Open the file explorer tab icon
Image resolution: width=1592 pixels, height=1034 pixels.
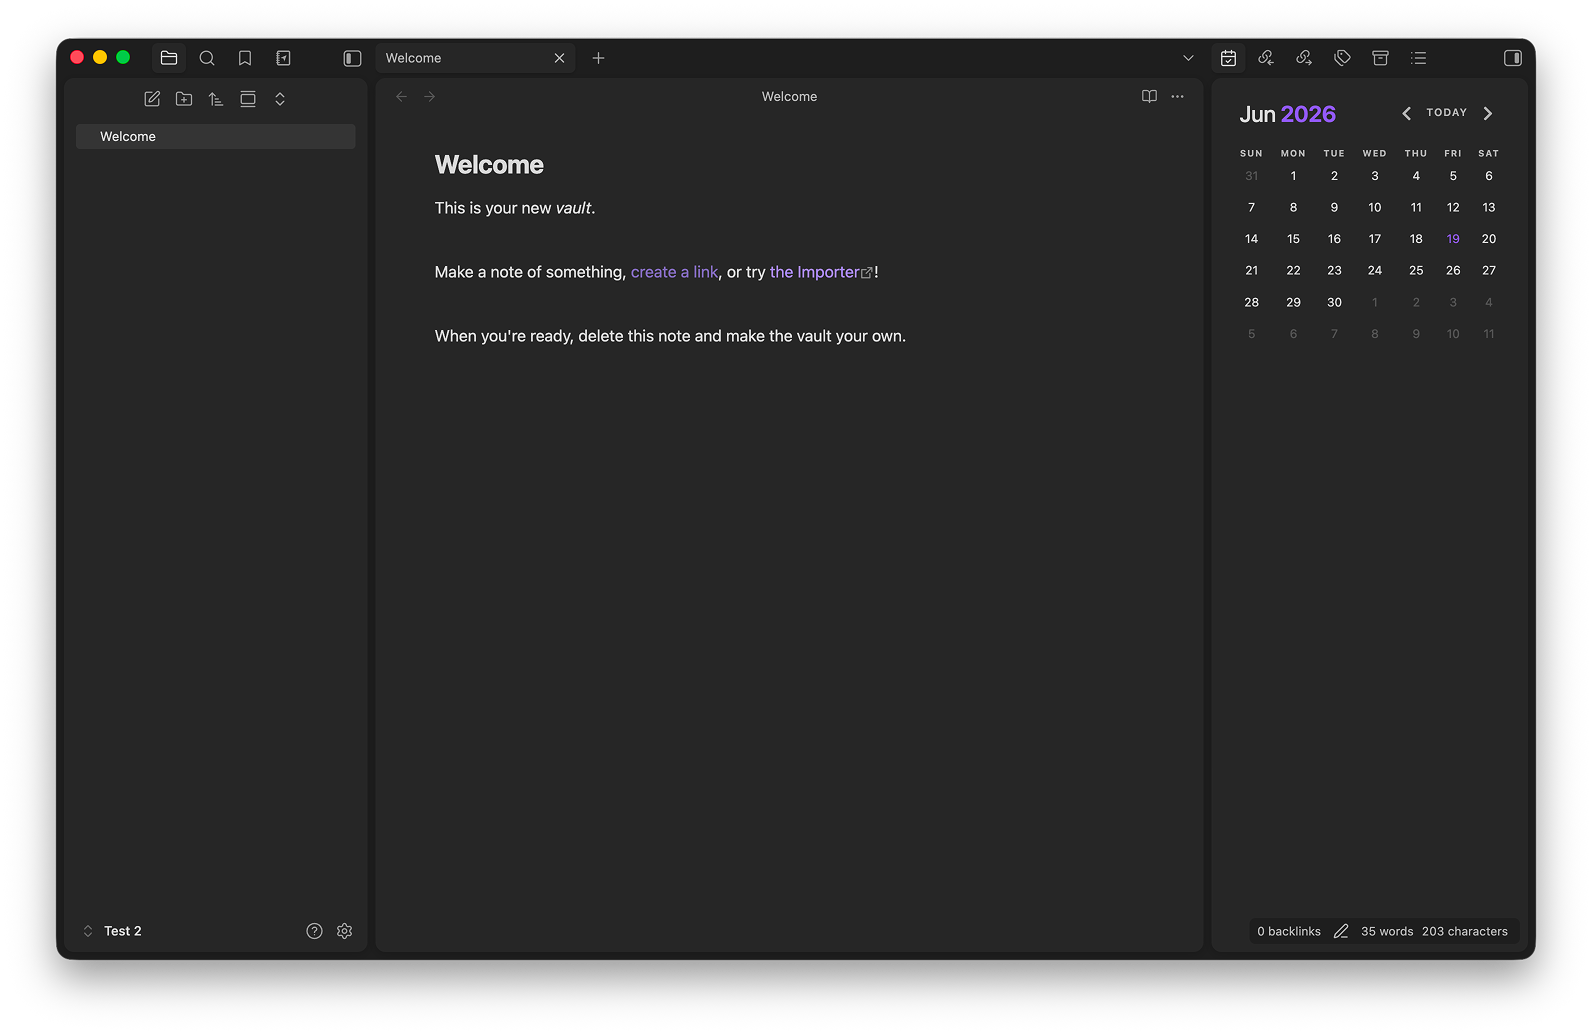pyautogui.click(x=169, y=58)
